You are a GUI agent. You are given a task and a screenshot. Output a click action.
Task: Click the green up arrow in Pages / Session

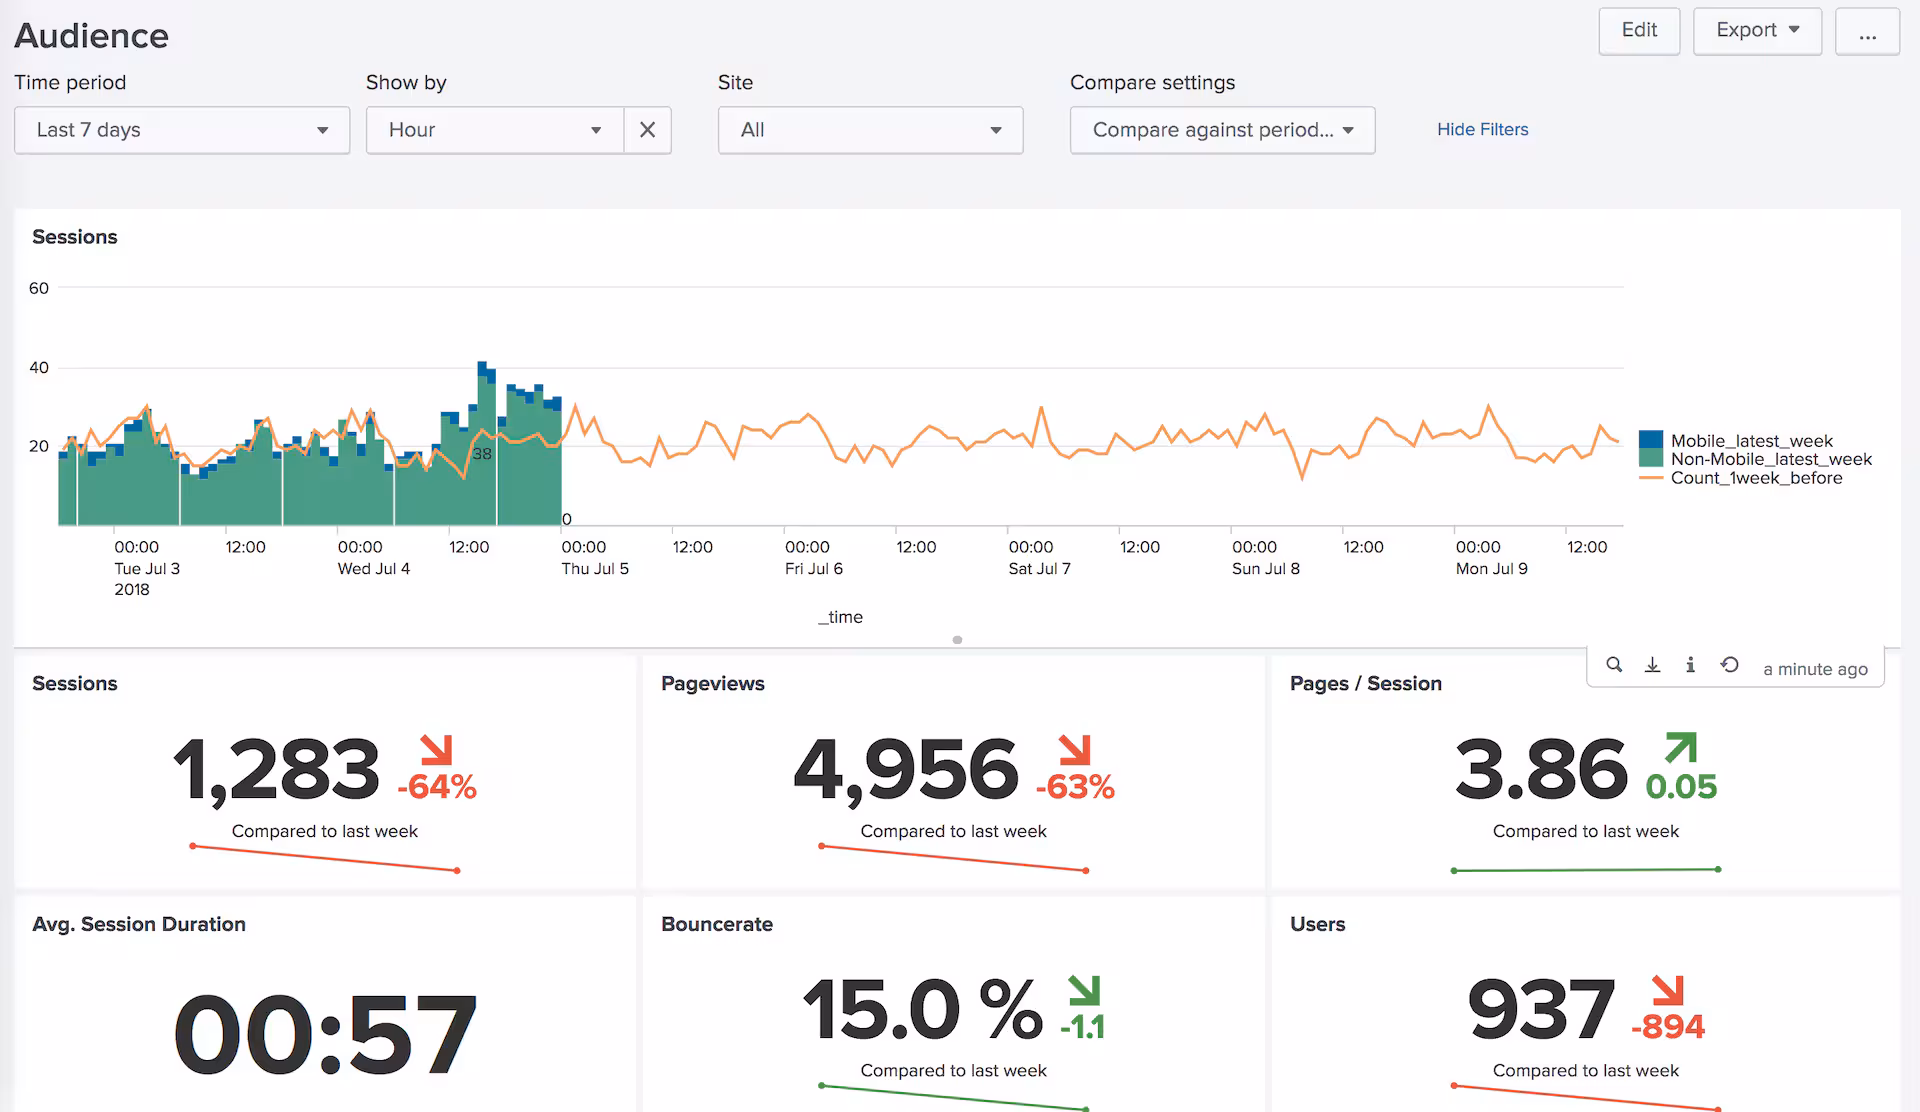(1681, 748)
